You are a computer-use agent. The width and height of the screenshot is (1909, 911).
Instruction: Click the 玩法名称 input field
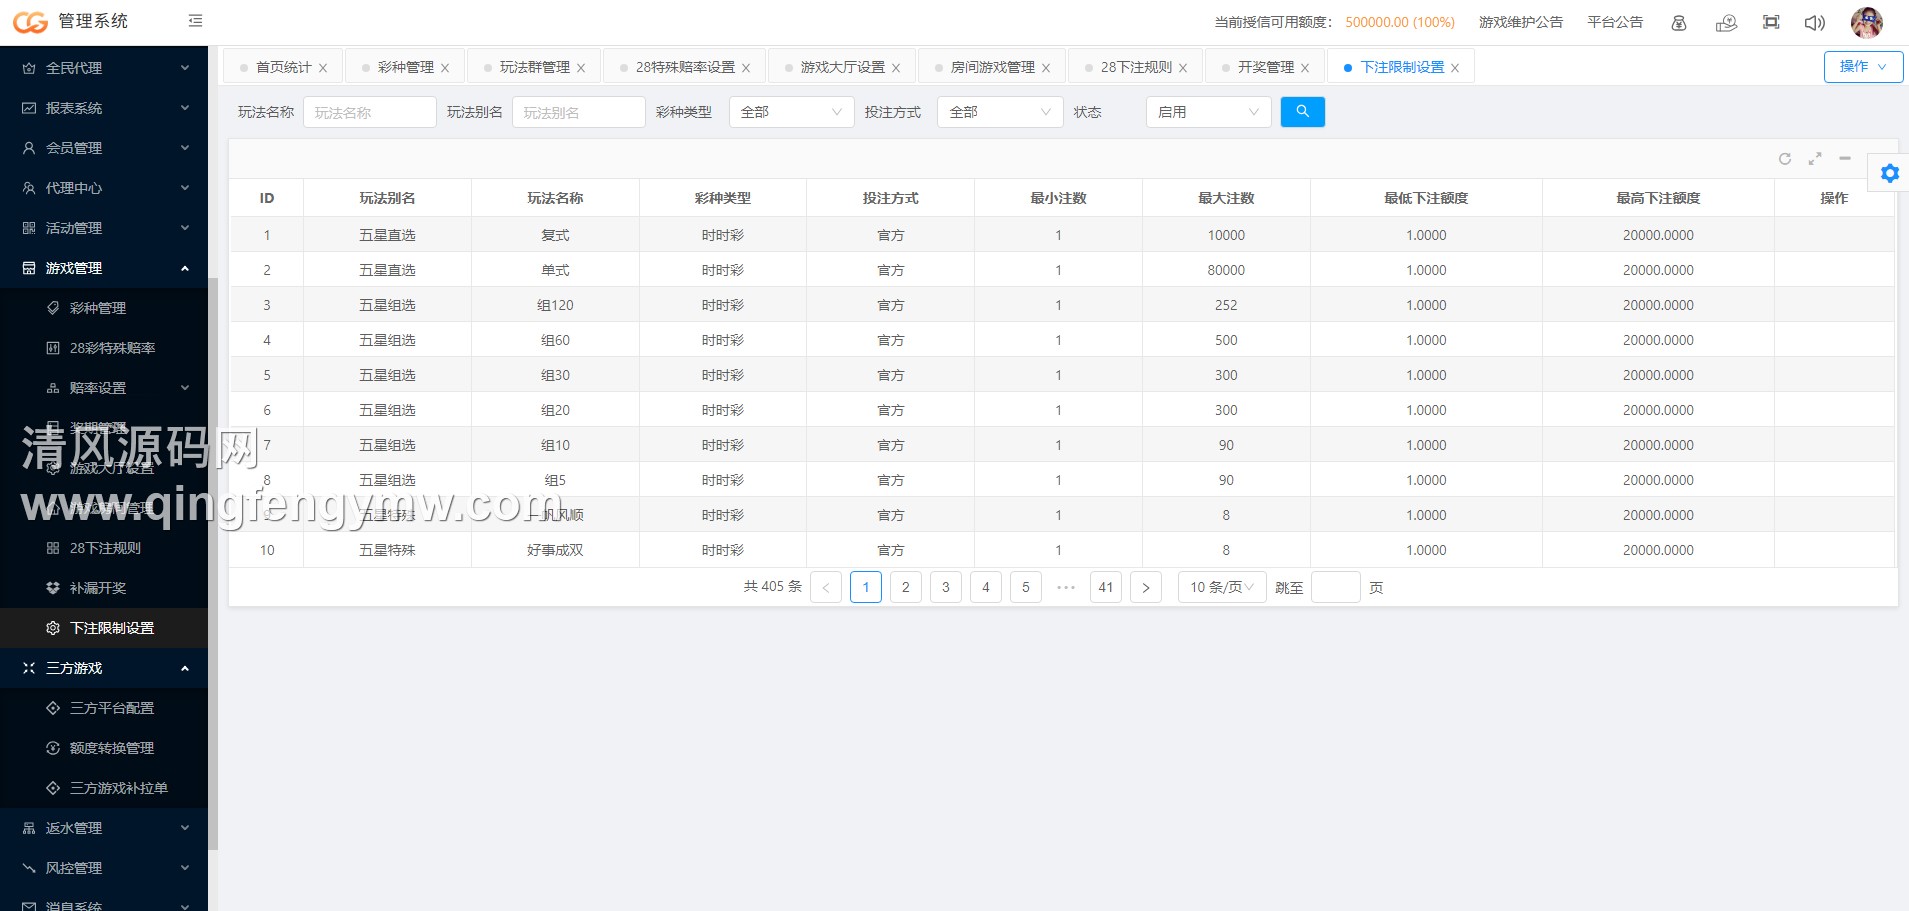pos(369,112)
